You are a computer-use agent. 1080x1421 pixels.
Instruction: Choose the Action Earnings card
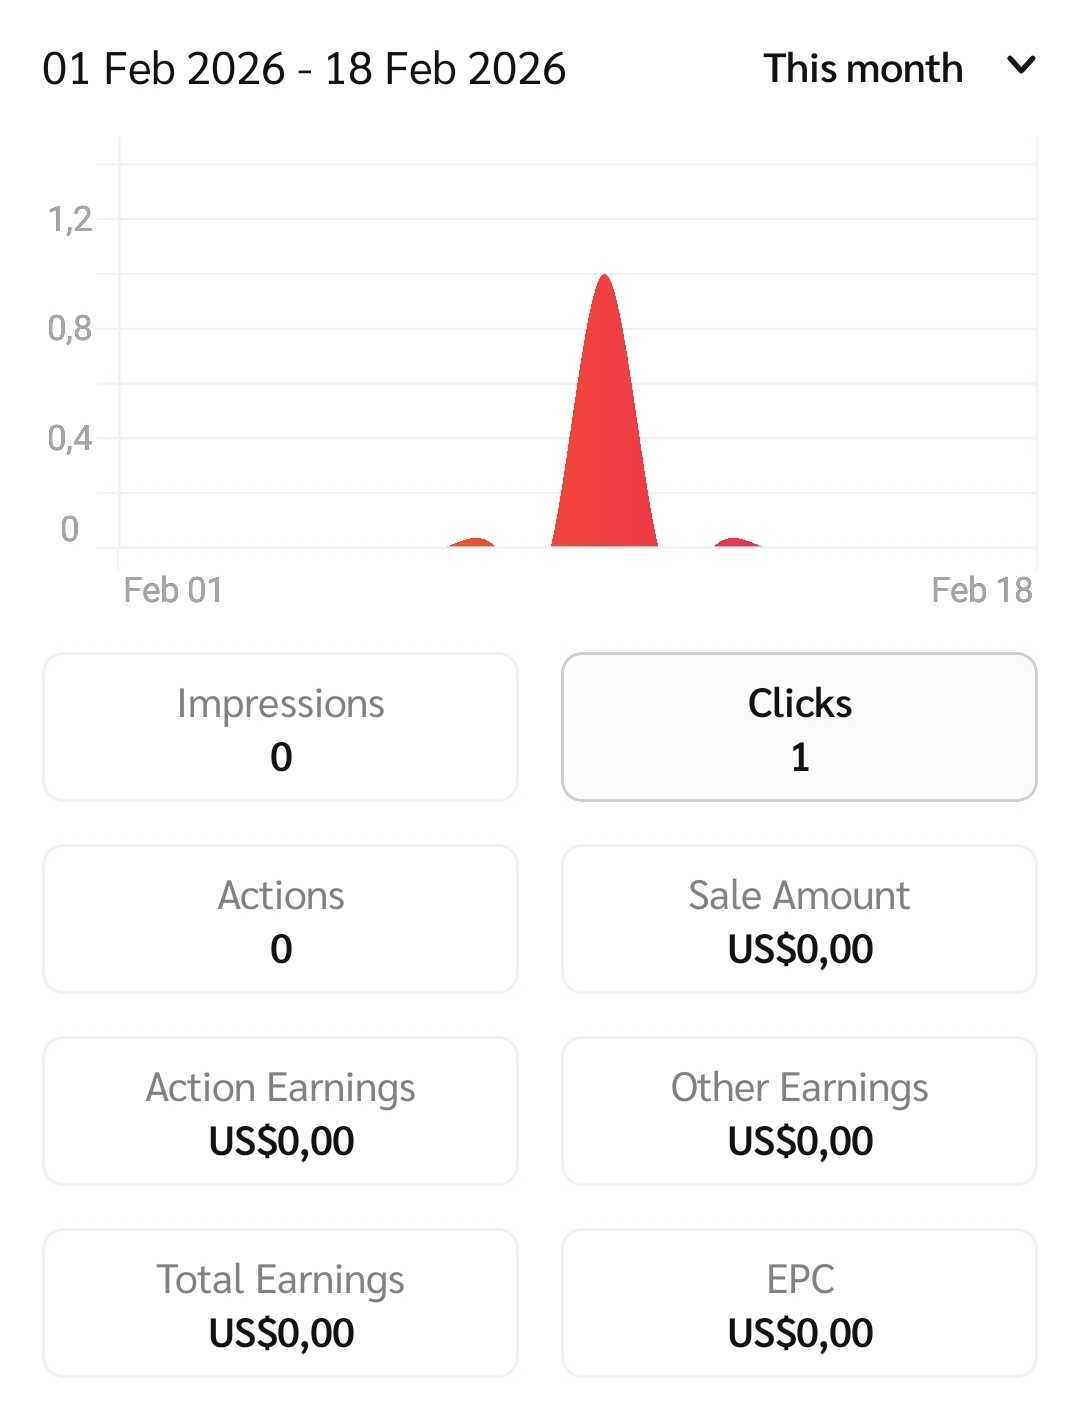[x=281, y=1111]
